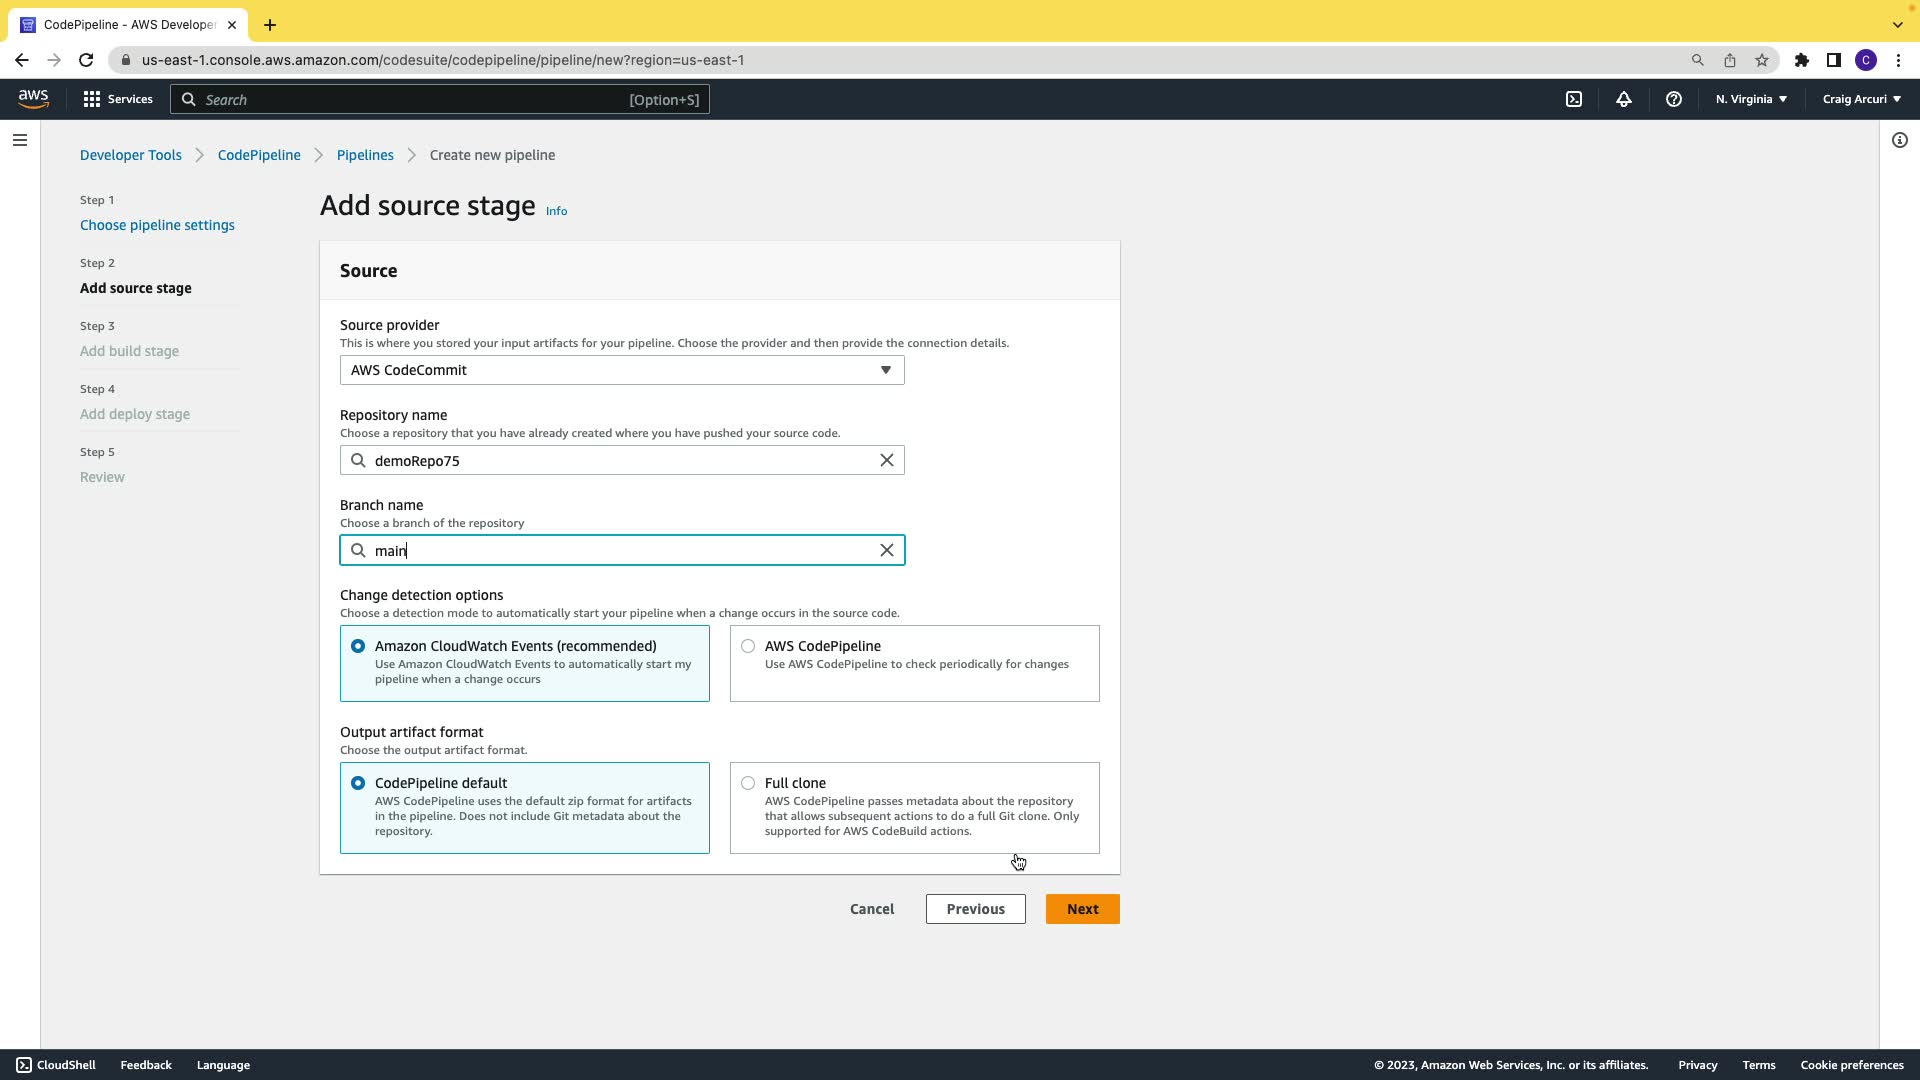Open the notifications bell icon
Screen dimensions: 1920x1080
click(x=1624, y=99)
